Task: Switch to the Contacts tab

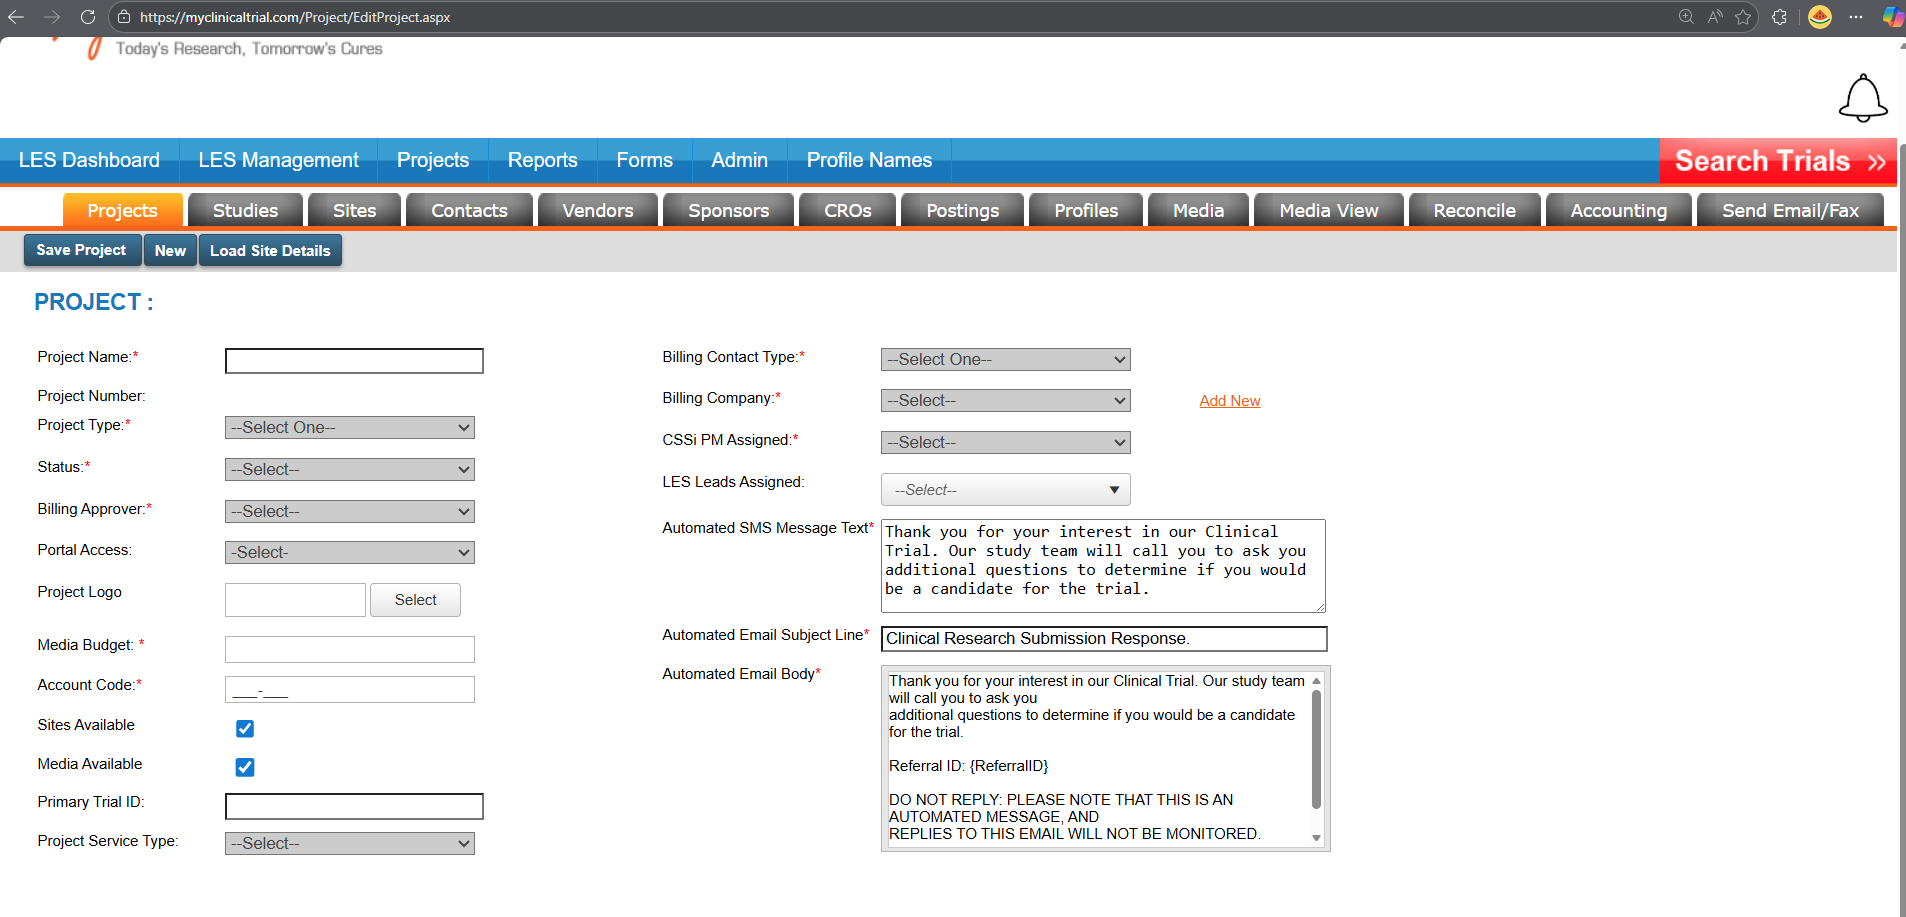Action: pos(470,211)
